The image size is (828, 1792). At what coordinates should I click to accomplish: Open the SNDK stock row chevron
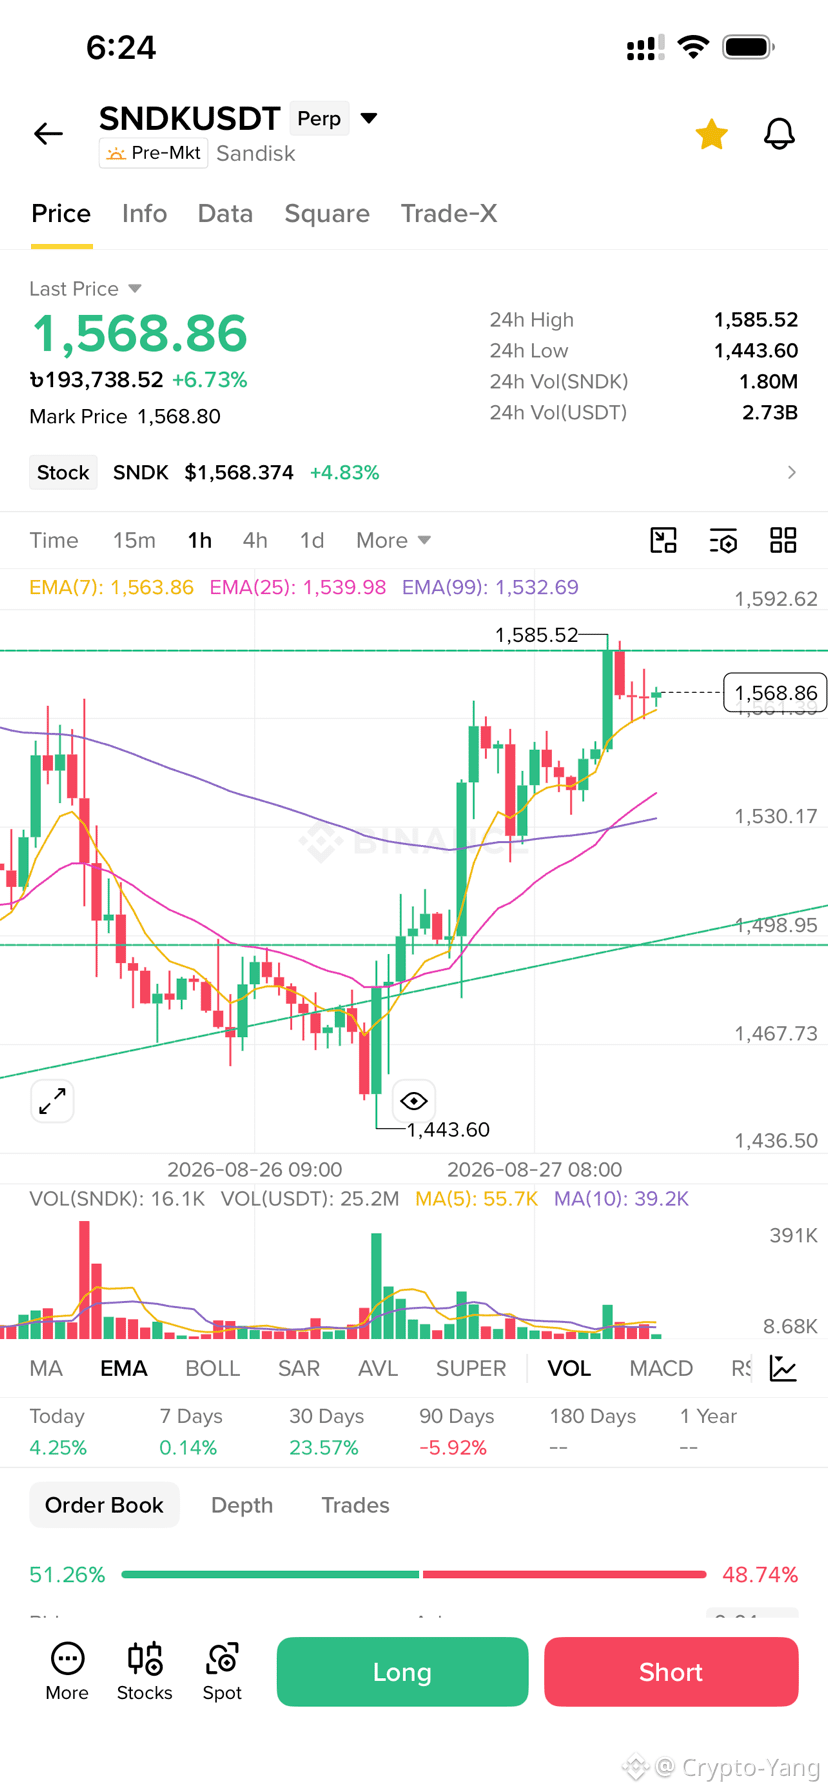pos(791,472)
